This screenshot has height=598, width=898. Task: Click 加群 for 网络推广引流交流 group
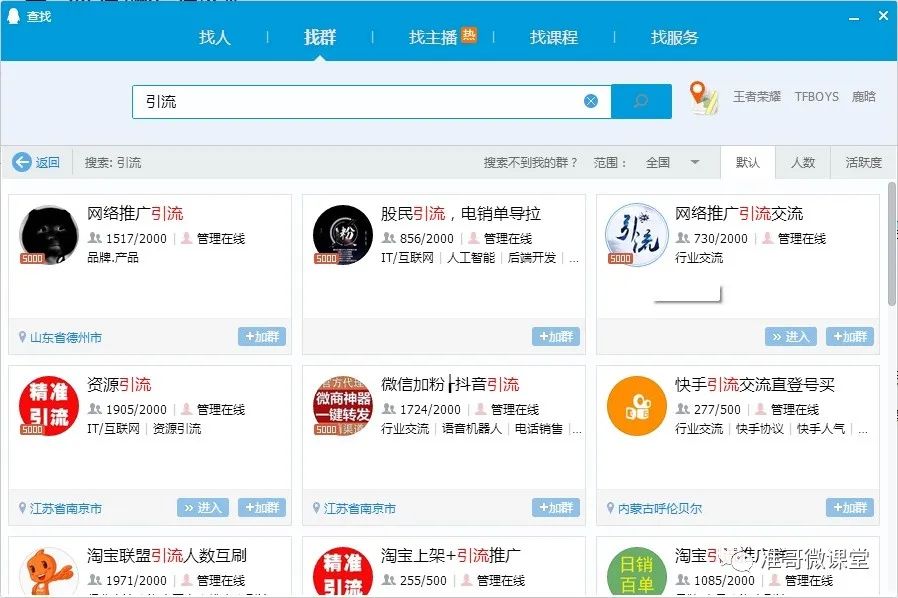click(850, 337)
